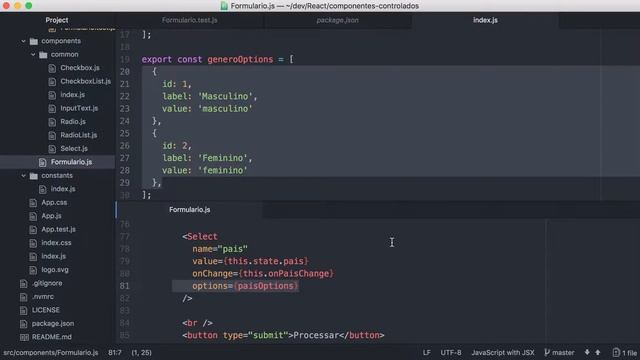Click file icon beside .gitignore
640x360 pixels.
24,284
